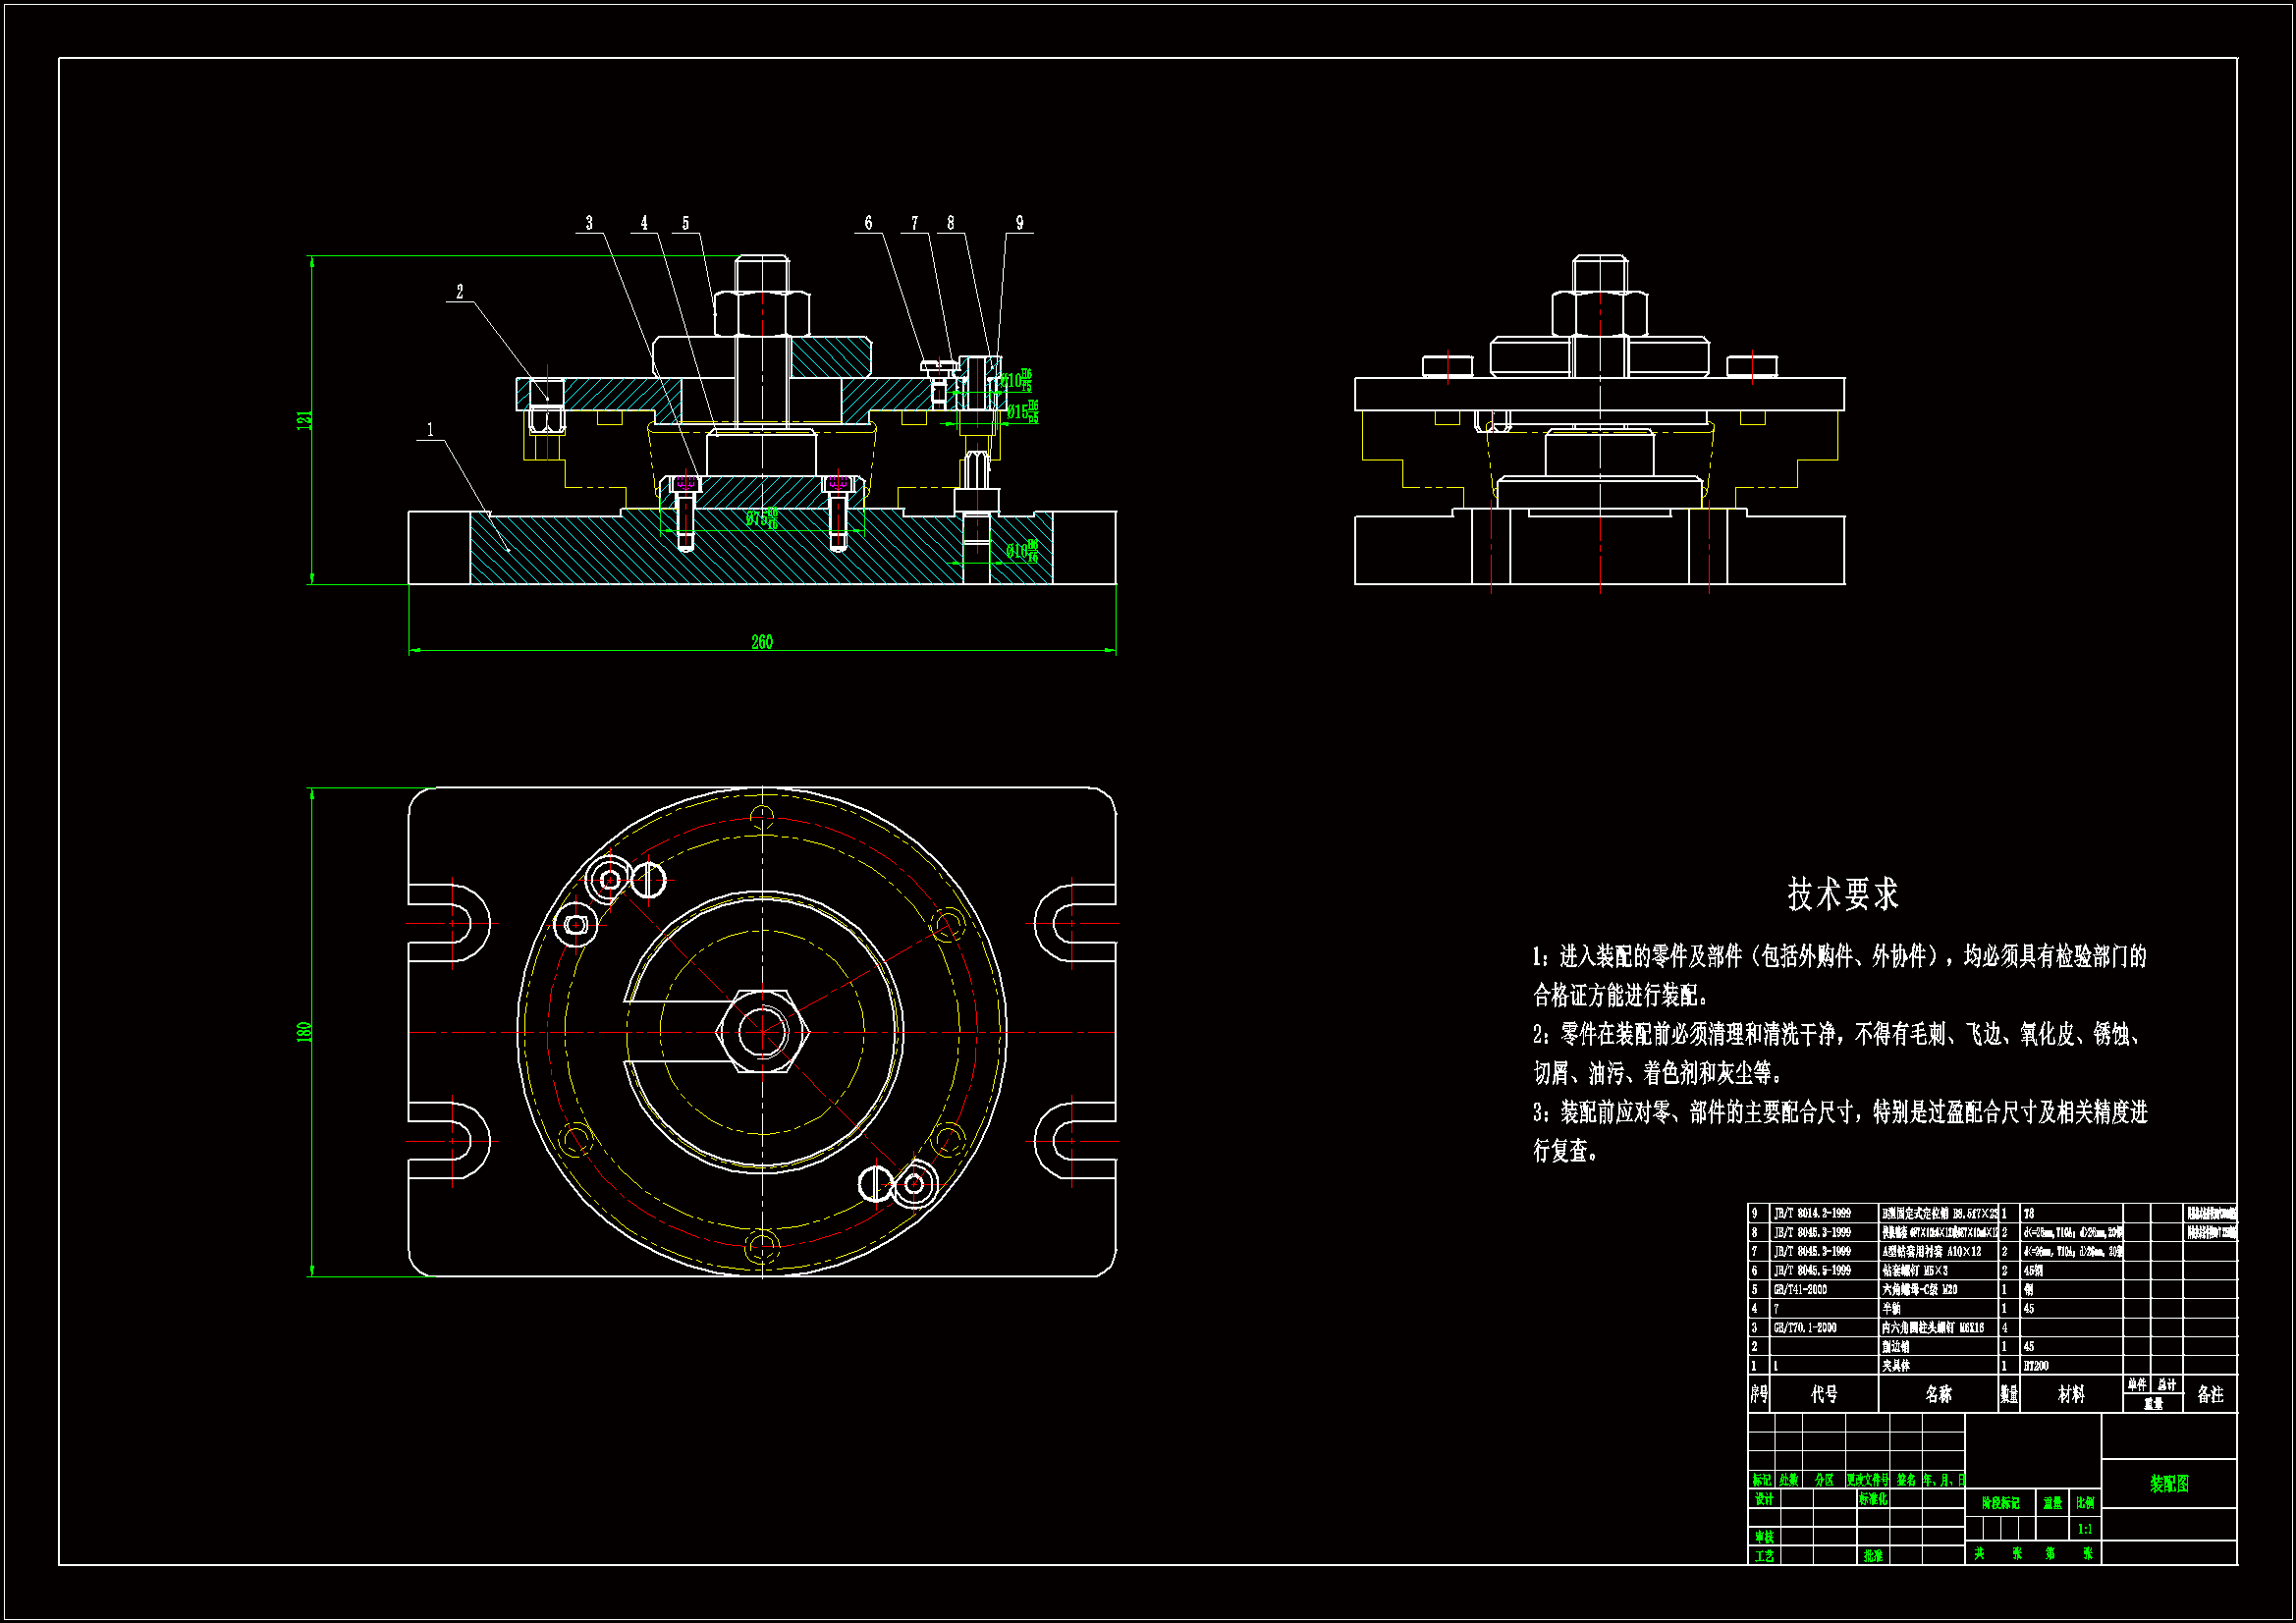This screenshot has height=1623, width=2296.
Task: Click the '工艺' title block label
Action: 1764,1556
